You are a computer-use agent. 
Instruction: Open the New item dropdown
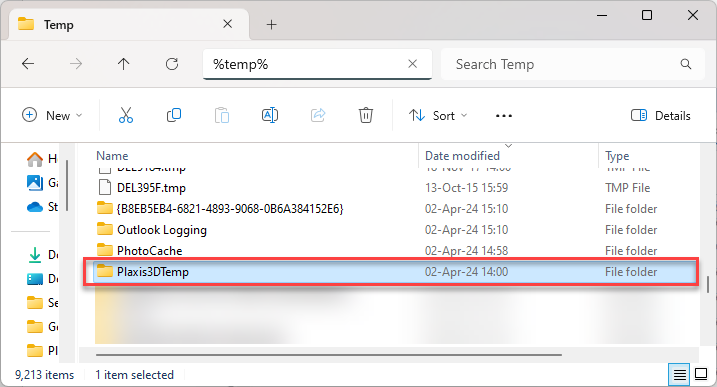pos(52,115)
